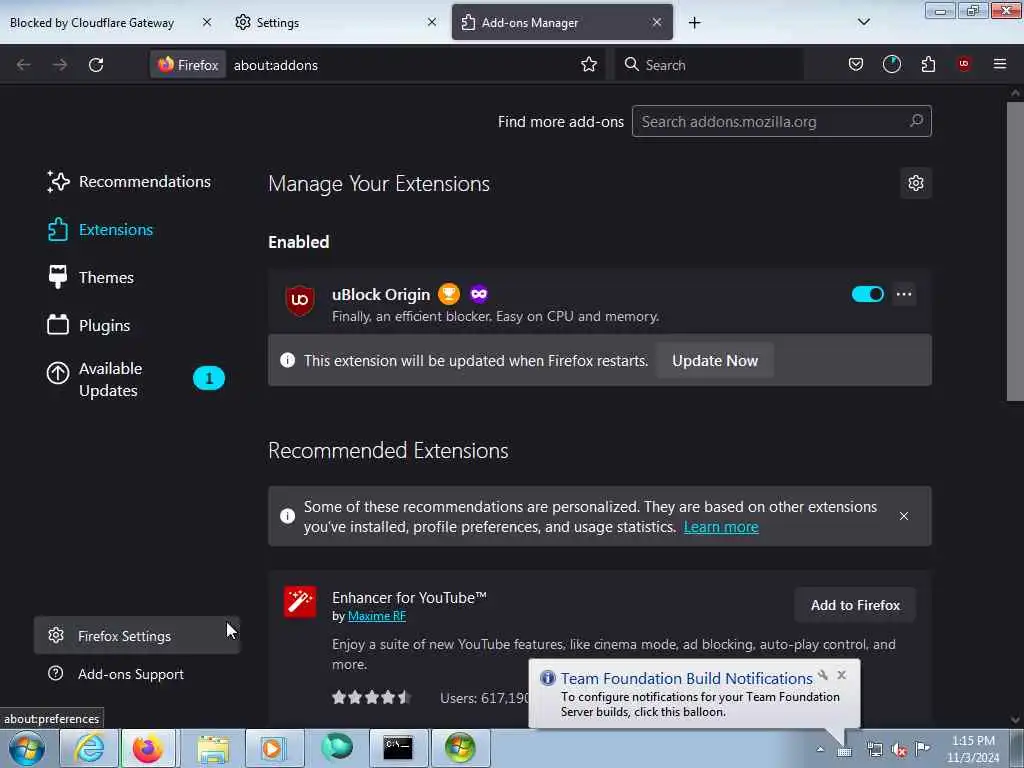Disable the uBlock Origin toggle switch

867,294
